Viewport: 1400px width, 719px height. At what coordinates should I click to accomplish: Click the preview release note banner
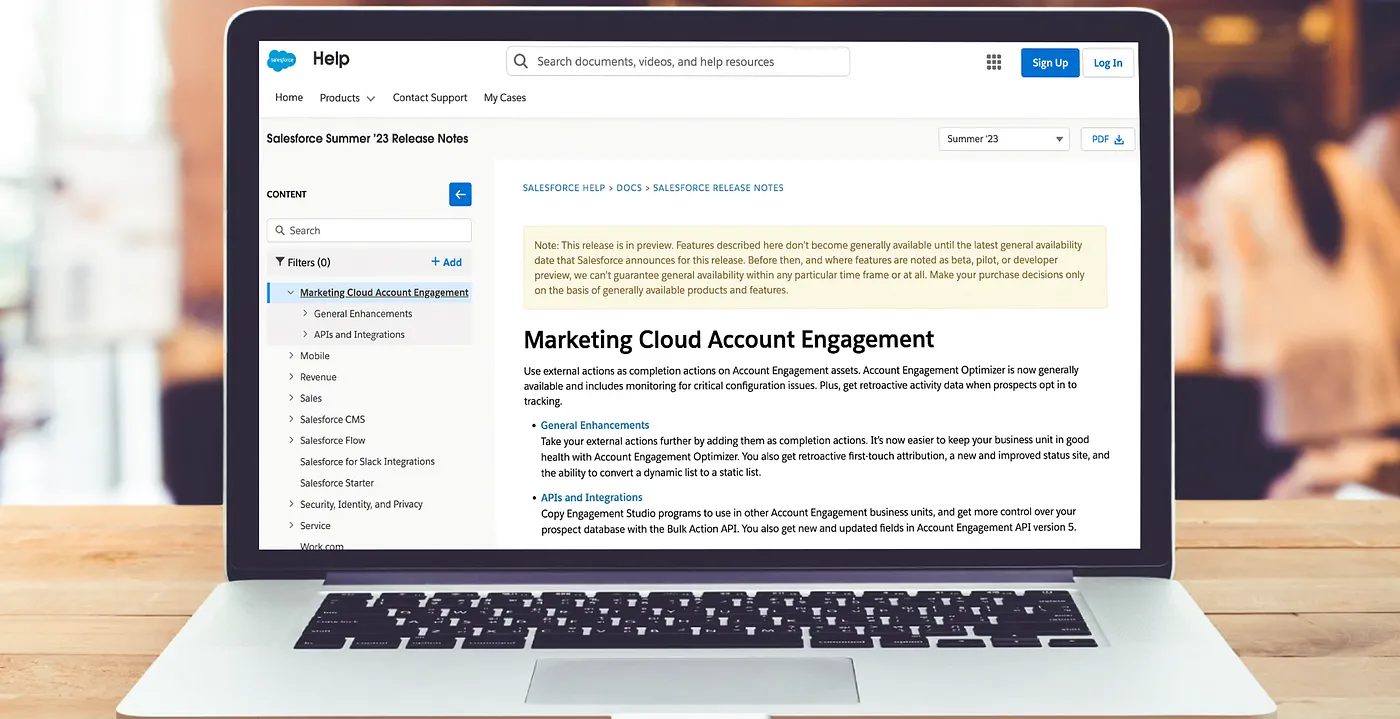click(815, 267)
